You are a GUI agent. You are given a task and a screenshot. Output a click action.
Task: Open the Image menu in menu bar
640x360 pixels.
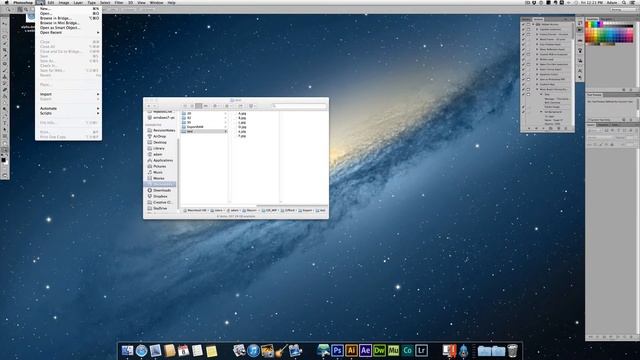click(64, 2)
